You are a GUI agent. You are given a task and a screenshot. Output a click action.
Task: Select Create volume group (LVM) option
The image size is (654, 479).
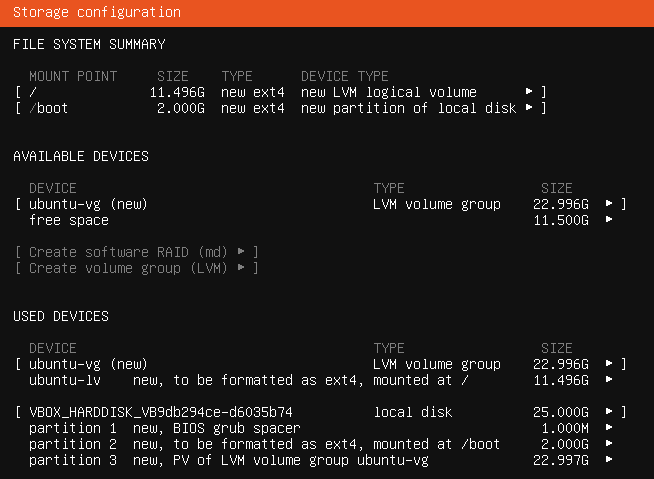(137, 268)
